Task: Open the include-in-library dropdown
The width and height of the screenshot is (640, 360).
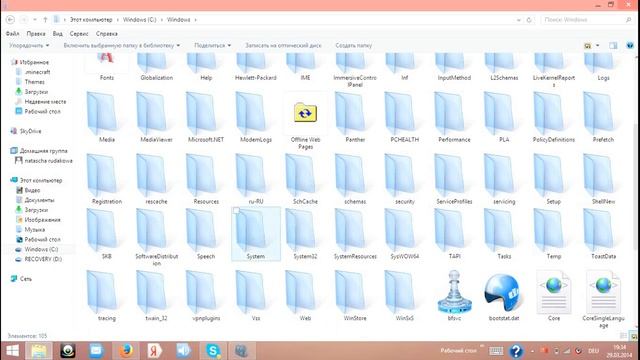Action: [x=122, y=45]
